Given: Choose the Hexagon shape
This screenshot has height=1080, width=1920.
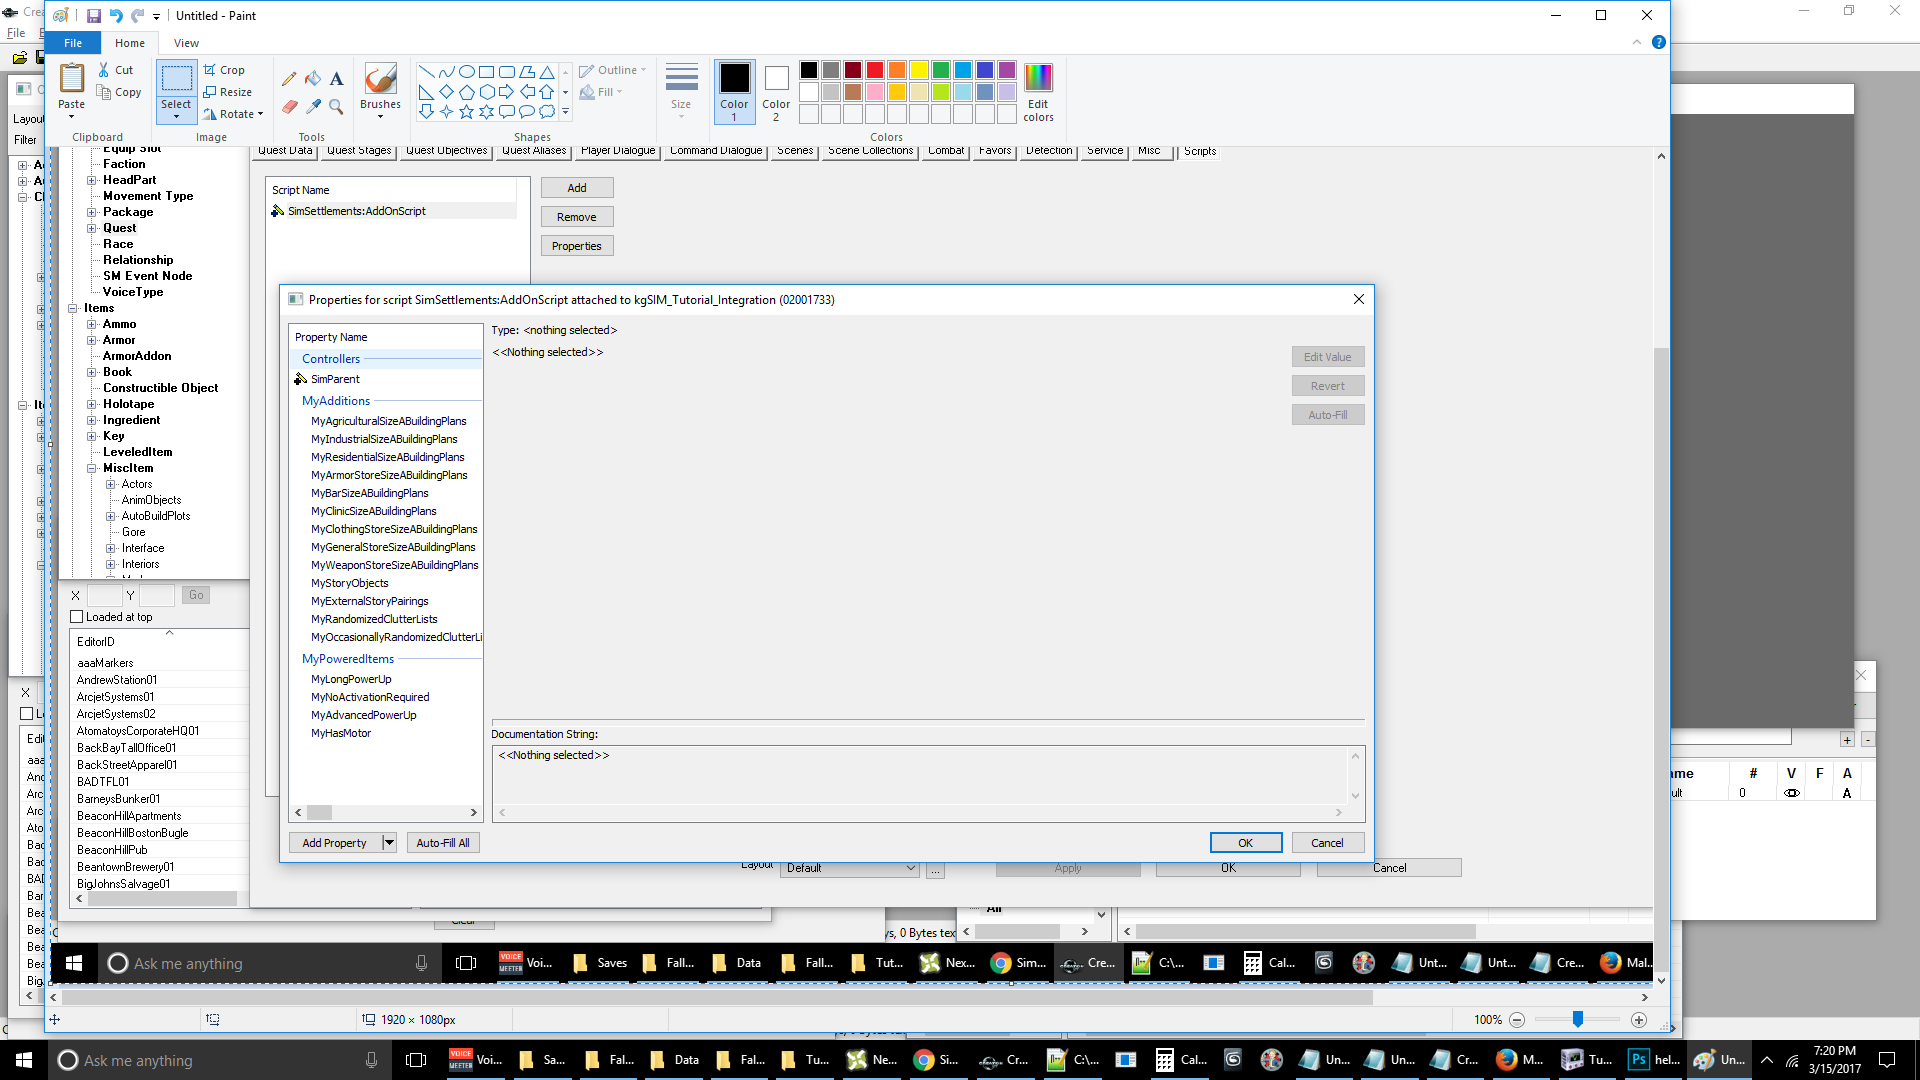Looking at the screenshot, I should [487, 92].
